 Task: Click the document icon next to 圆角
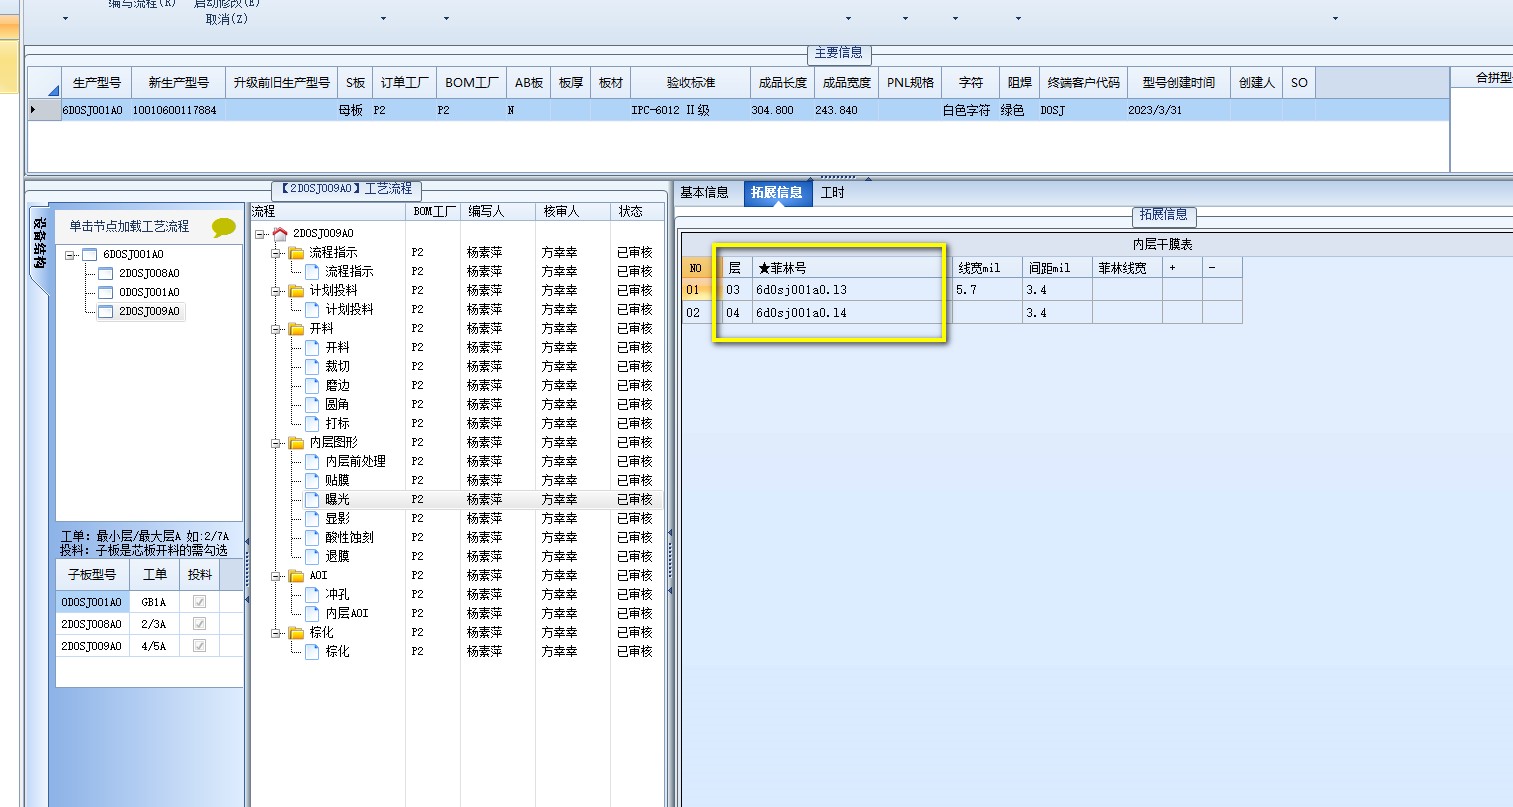coord(312,404)
